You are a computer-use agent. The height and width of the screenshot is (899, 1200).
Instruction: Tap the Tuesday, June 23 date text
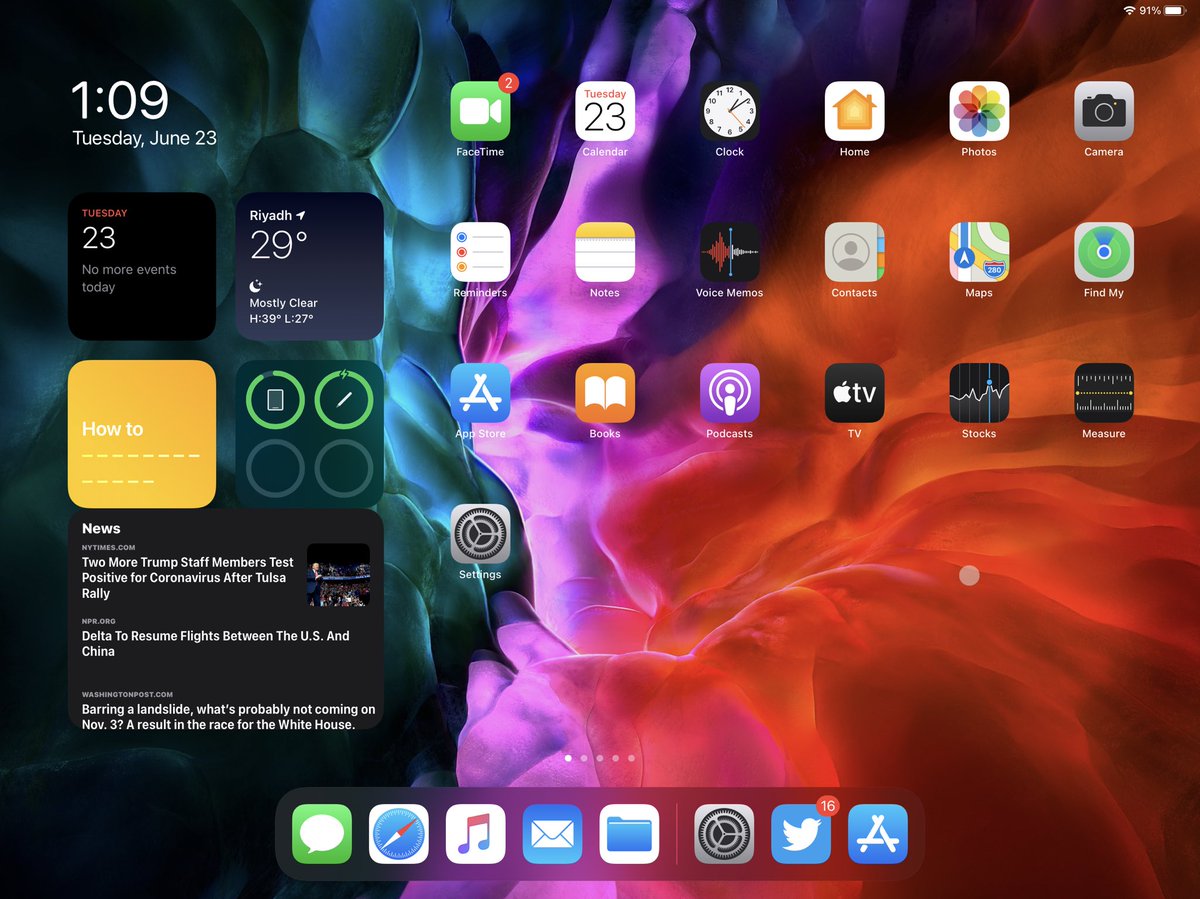pyautogui.click(x=145, y=139)
